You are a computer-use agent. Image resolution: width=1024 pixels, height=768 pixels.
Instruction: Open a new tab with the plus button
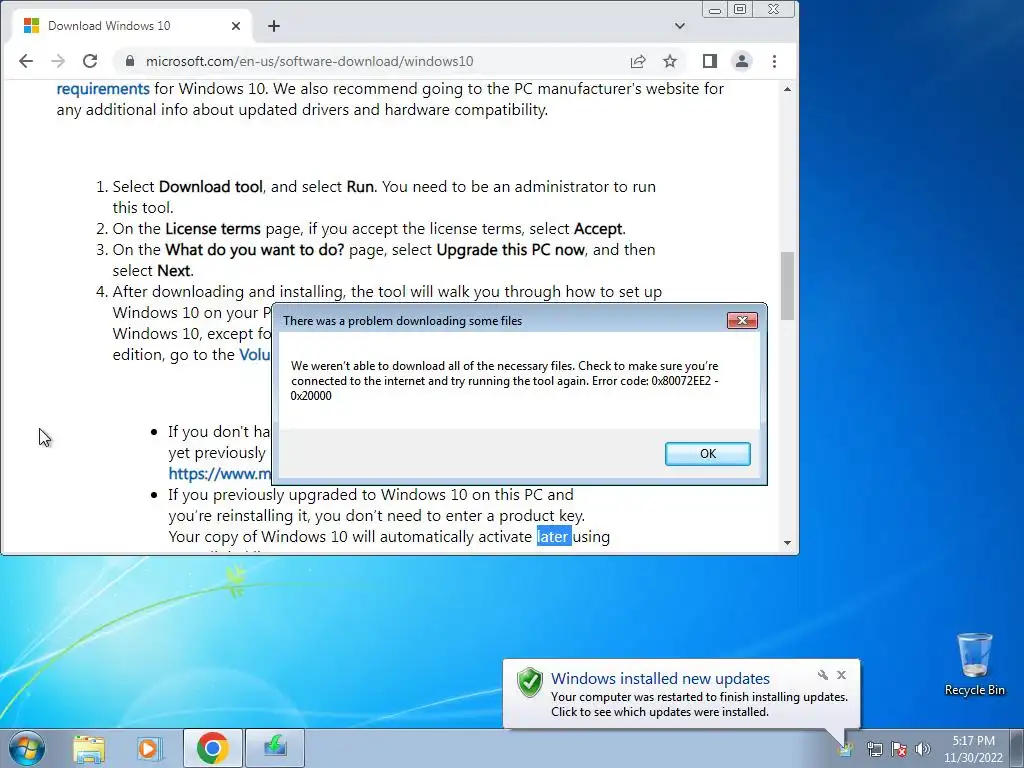click(274, 26)
